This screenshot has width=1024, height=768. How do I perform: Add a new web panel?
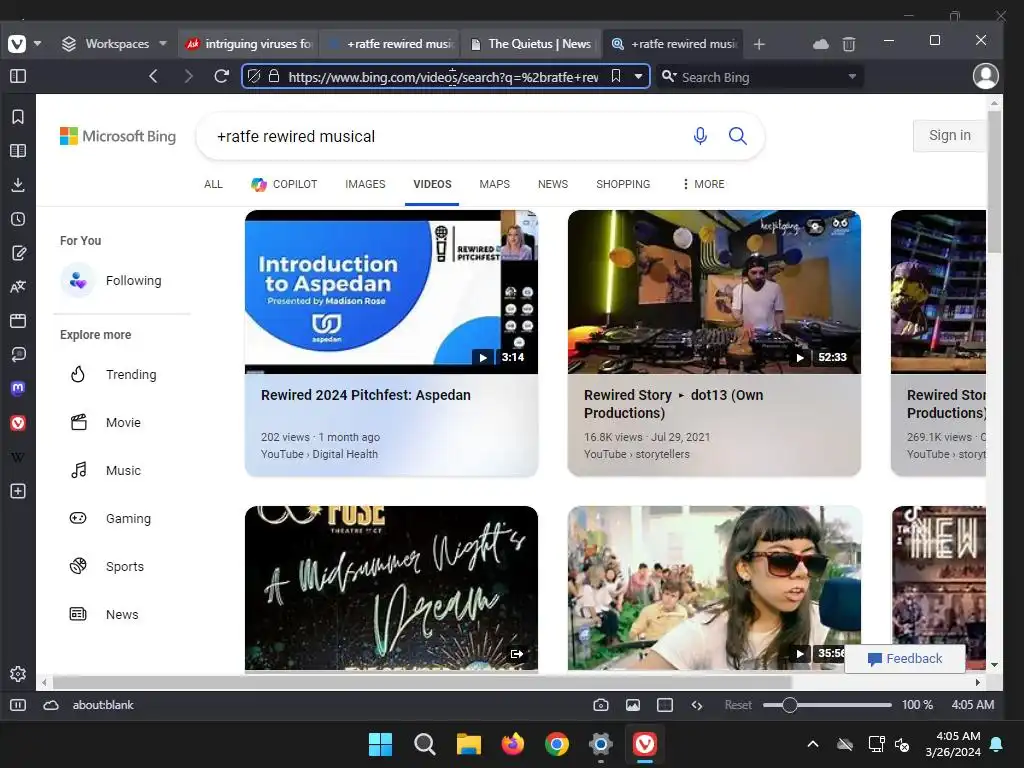coord(18,491)
